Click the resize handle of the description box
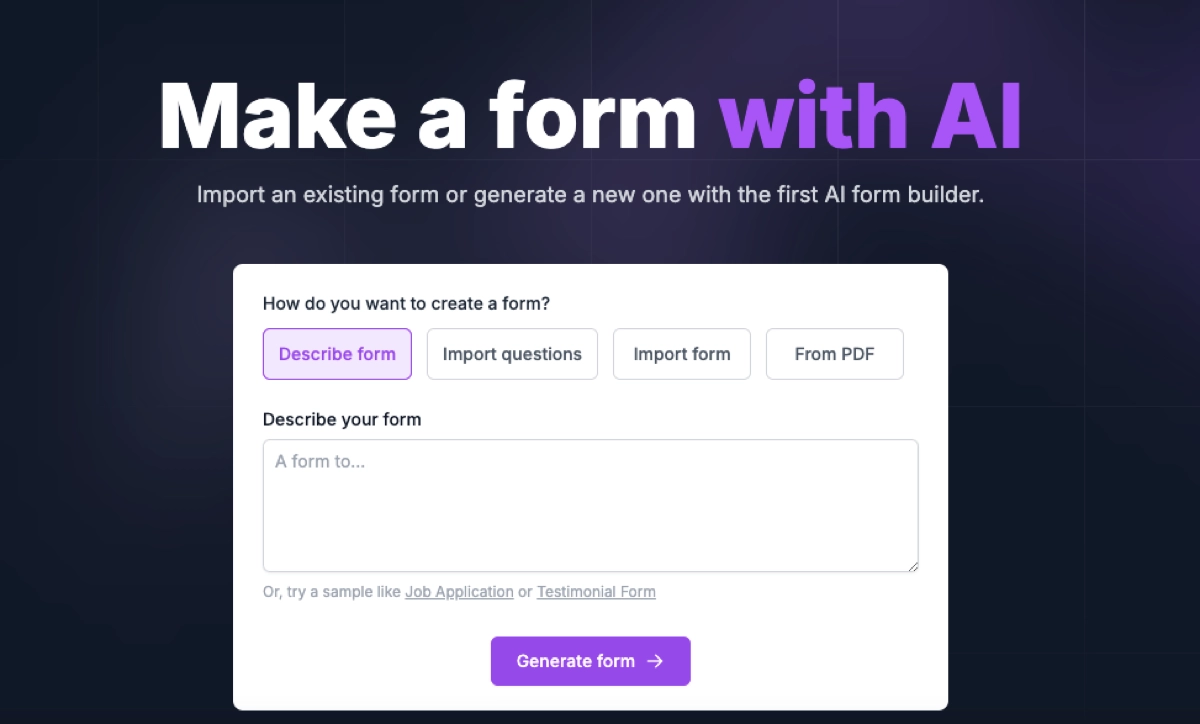The width and height of the screenshot is (1200, 724). coord(913,566)
